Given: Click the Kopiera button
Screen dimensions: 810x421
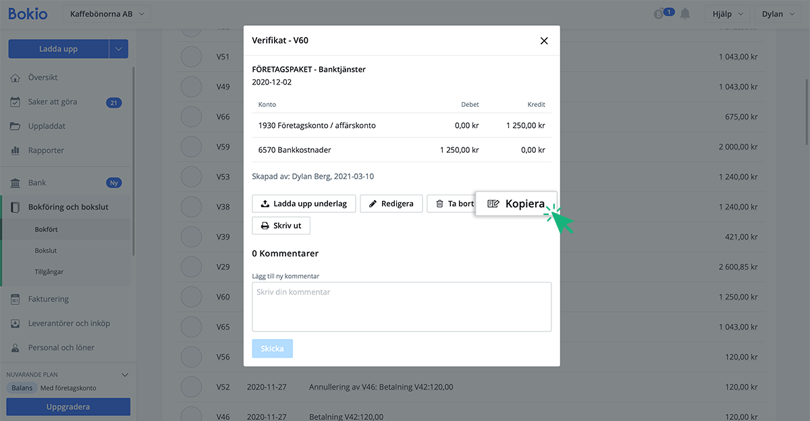Looking at the screenshot, I should (516, 204).
